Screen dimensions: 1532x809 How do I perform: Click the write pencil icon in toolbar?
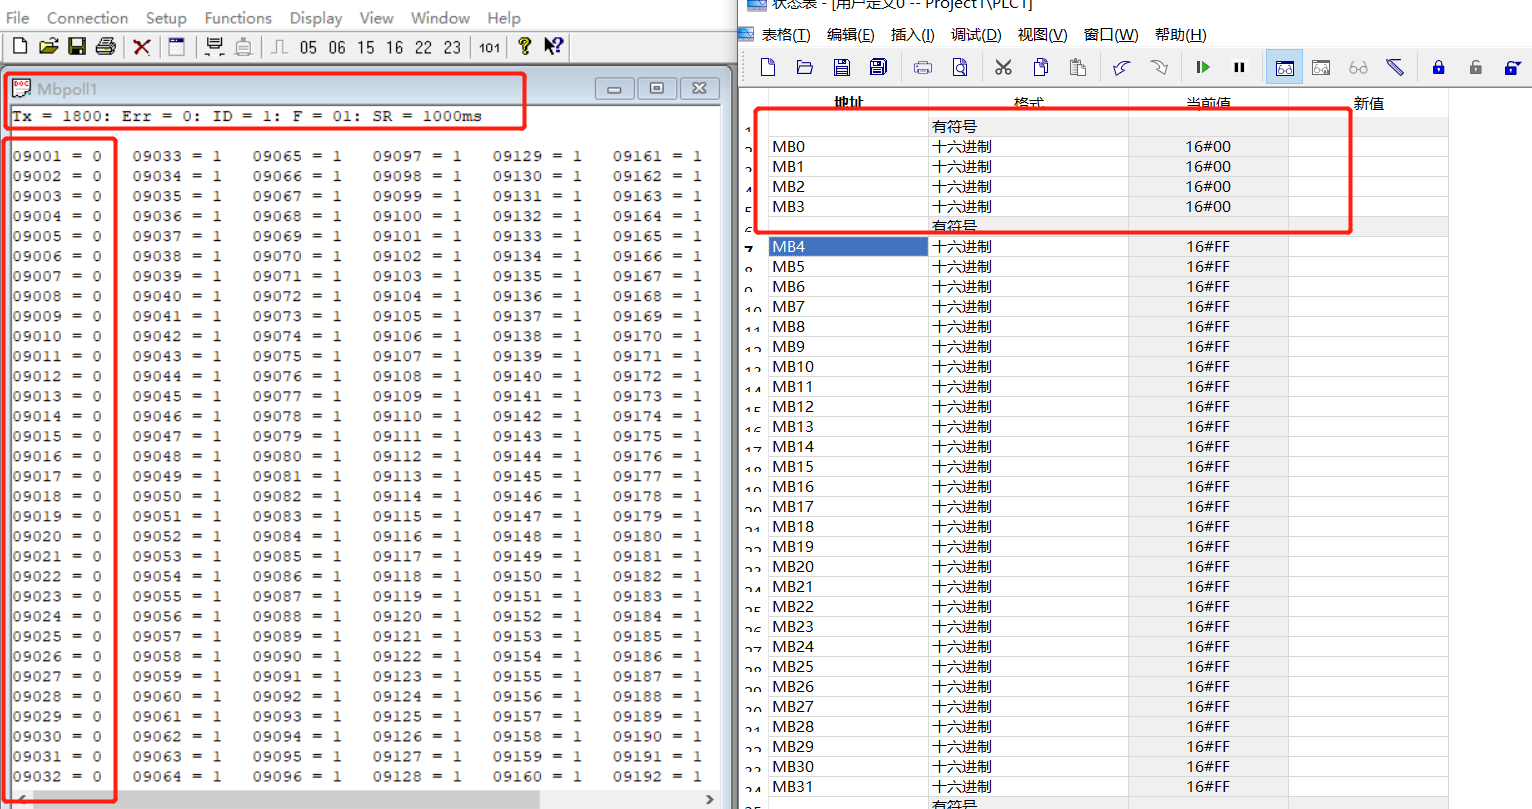point(1395,67)
